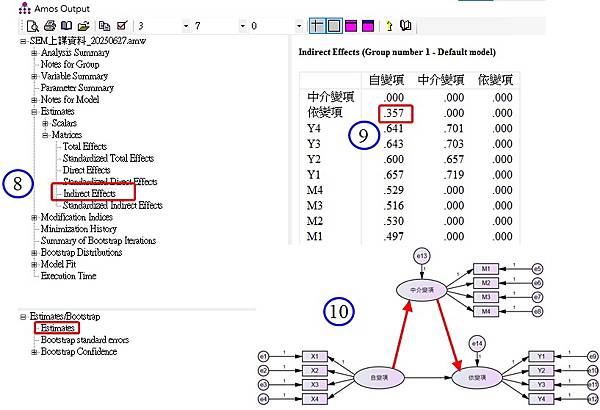Screen dimensions: 600x410
Task: Open Page Setup book icon
Action: [x=67, y=26]
